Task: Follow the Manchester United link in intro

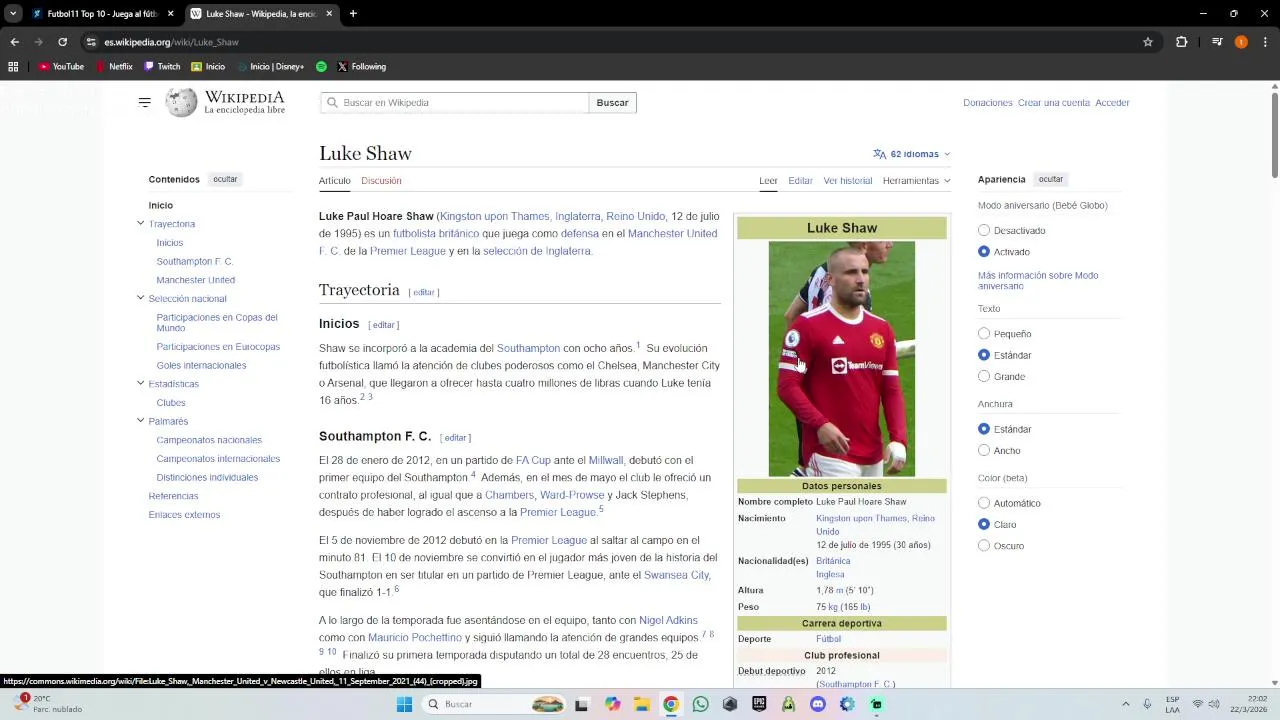Action: 672,233
